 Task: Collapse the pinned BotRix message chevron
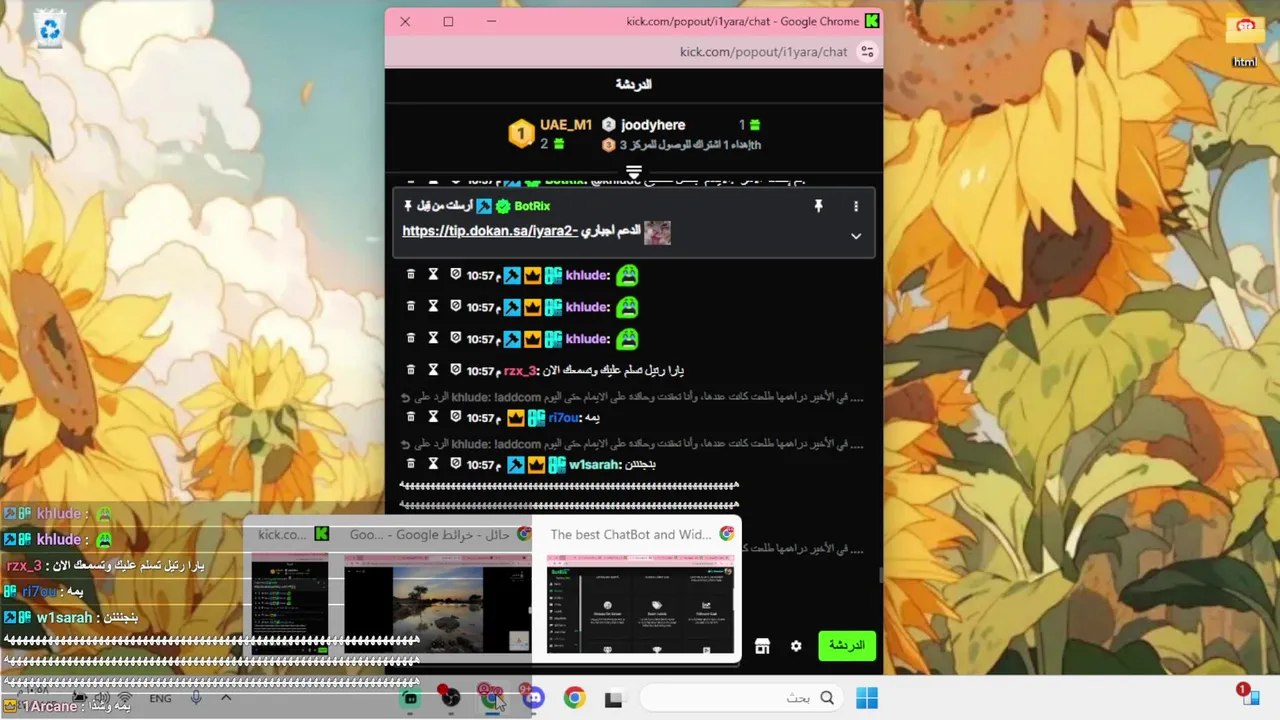[856, 236]
